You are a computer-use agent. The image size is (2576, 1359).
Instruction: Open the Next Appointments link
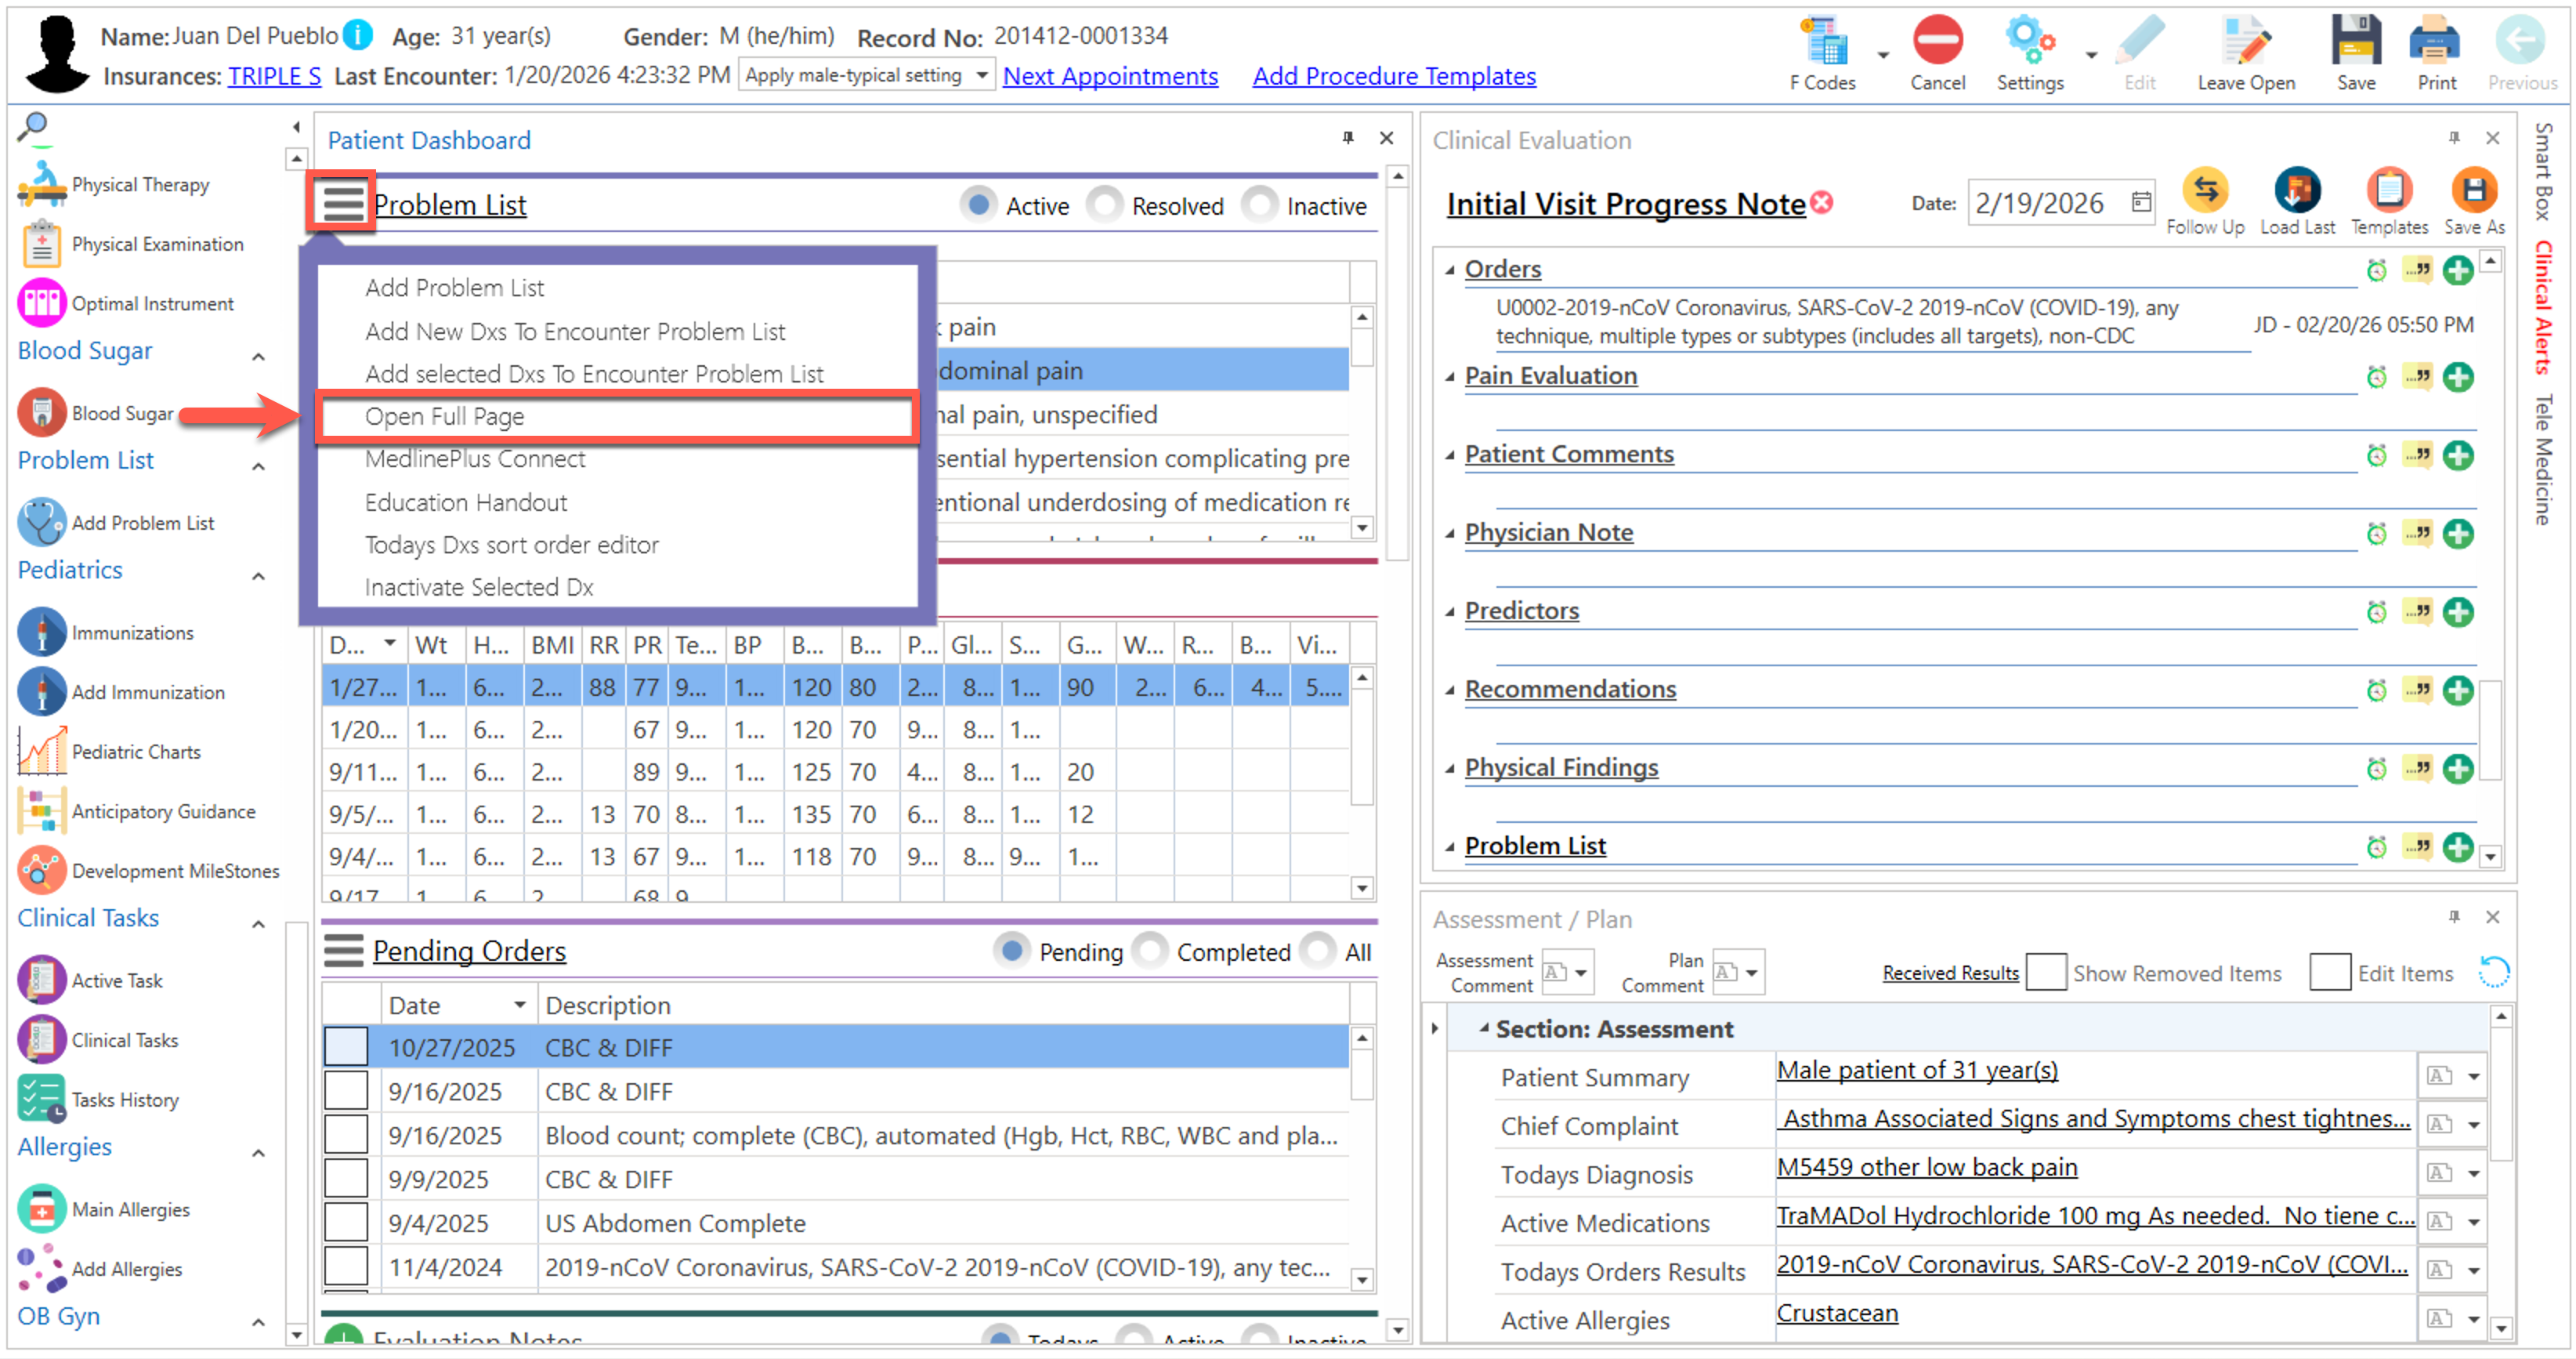tap(1109, 76)
